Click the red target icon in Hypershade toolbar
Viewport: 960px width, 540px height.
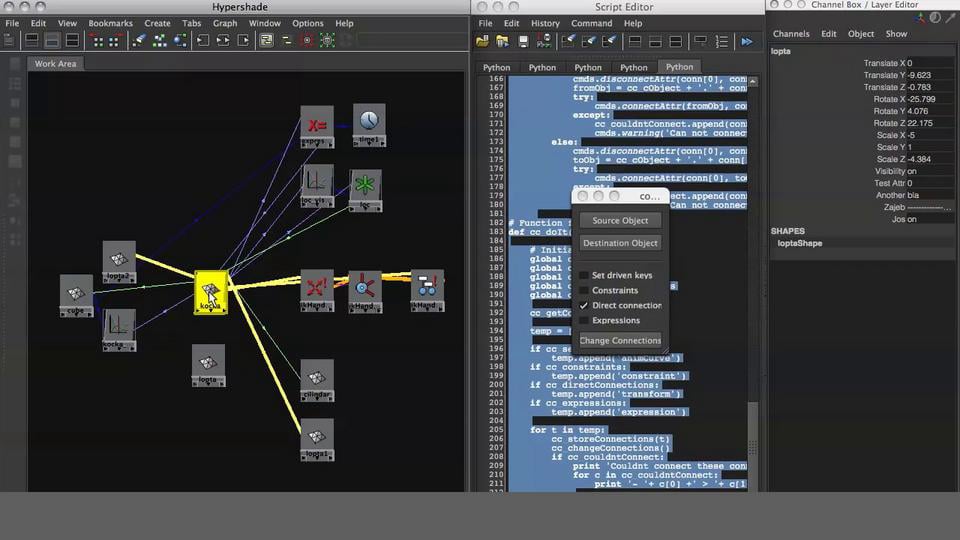307,41
